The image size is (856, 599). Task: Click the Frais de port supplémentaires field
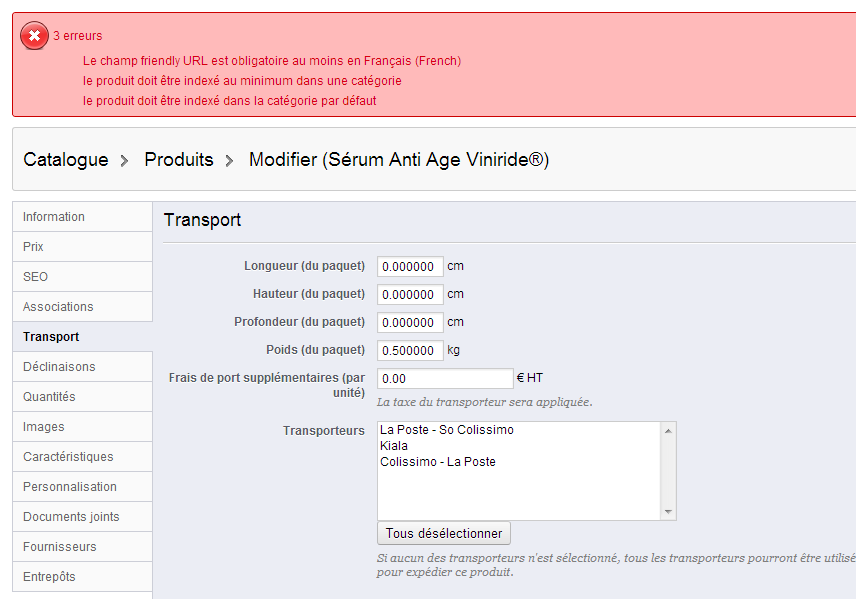tap(445, 379)
